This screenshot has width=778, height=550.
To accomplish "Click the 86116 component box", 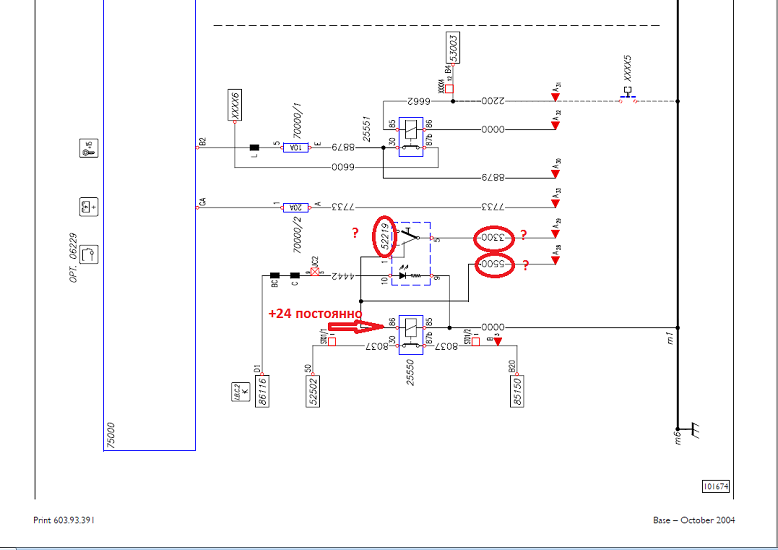I will tap(262, 391).
